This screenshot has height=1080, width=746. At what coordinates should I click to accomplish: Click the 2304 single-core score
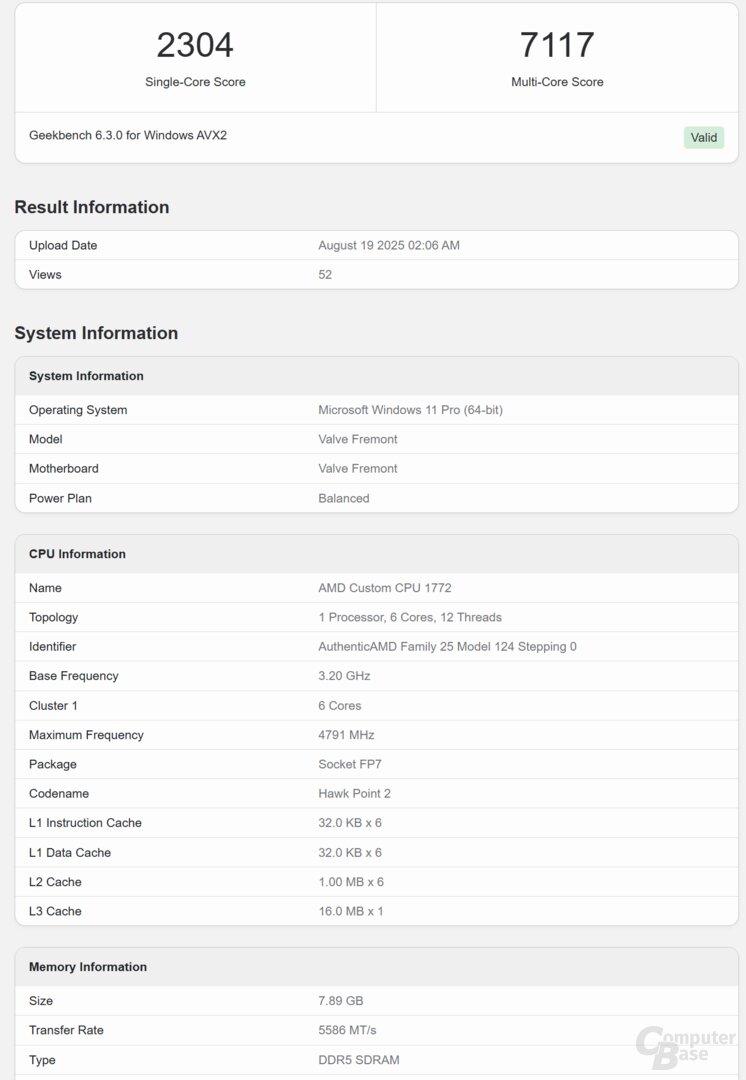(x=195, y=45)
